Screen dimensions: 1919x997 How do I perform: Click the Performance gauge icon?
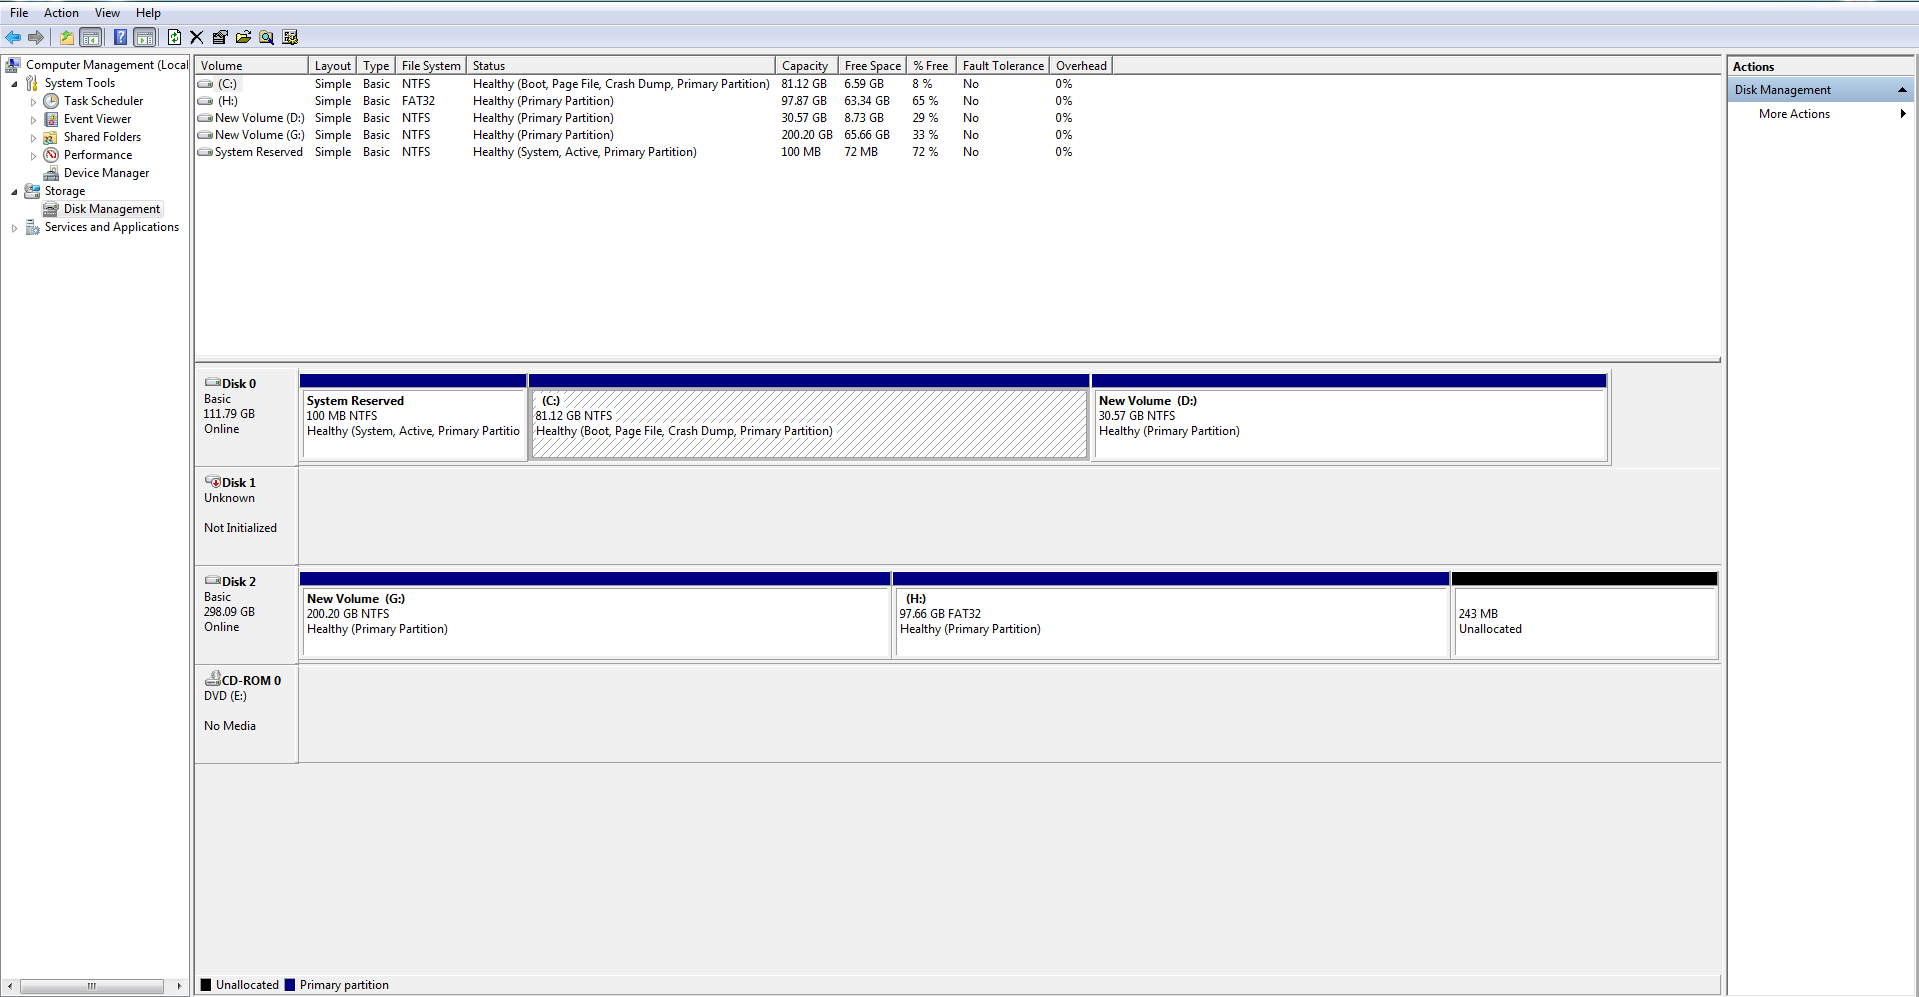coord(51,155)
